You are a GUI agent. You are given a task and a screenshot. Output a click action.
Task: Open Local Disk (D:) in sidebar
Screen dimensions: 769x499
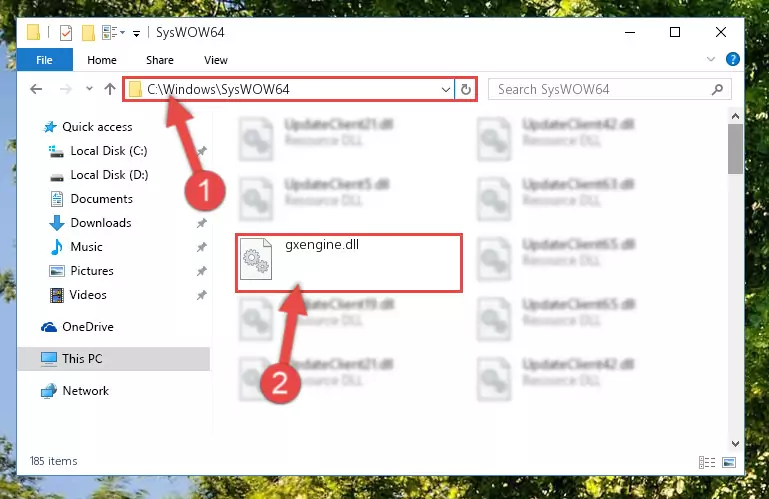point(109,175)
